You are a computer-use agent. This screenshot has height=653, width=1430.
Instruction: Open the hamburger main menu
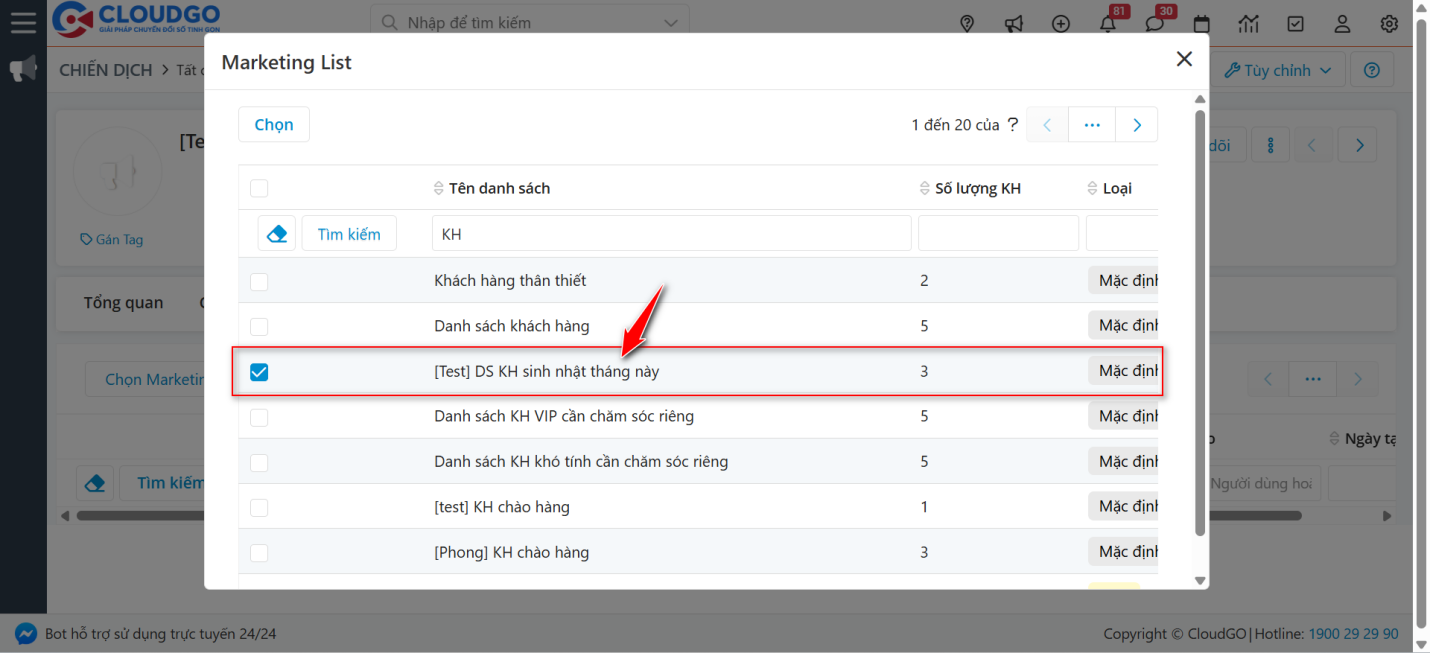[23, 22]
